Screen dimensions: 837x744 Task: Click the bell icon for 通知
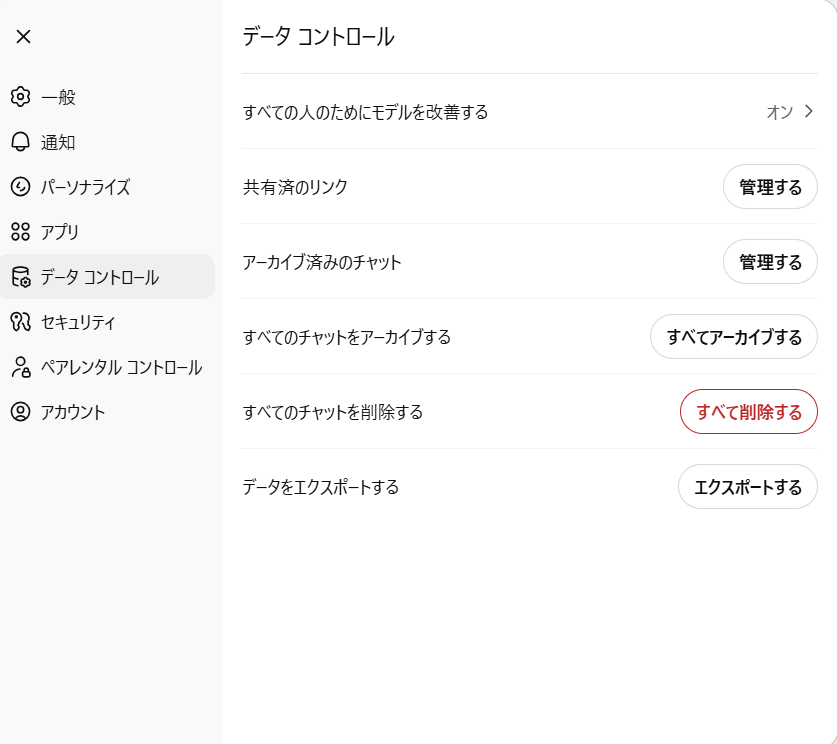click(x=20, y=142)
